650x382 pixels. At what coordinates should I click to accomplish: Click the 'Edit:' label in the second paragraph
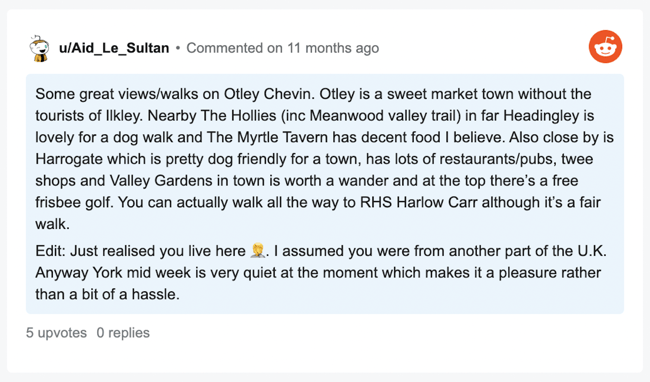[x=51, y=251]
